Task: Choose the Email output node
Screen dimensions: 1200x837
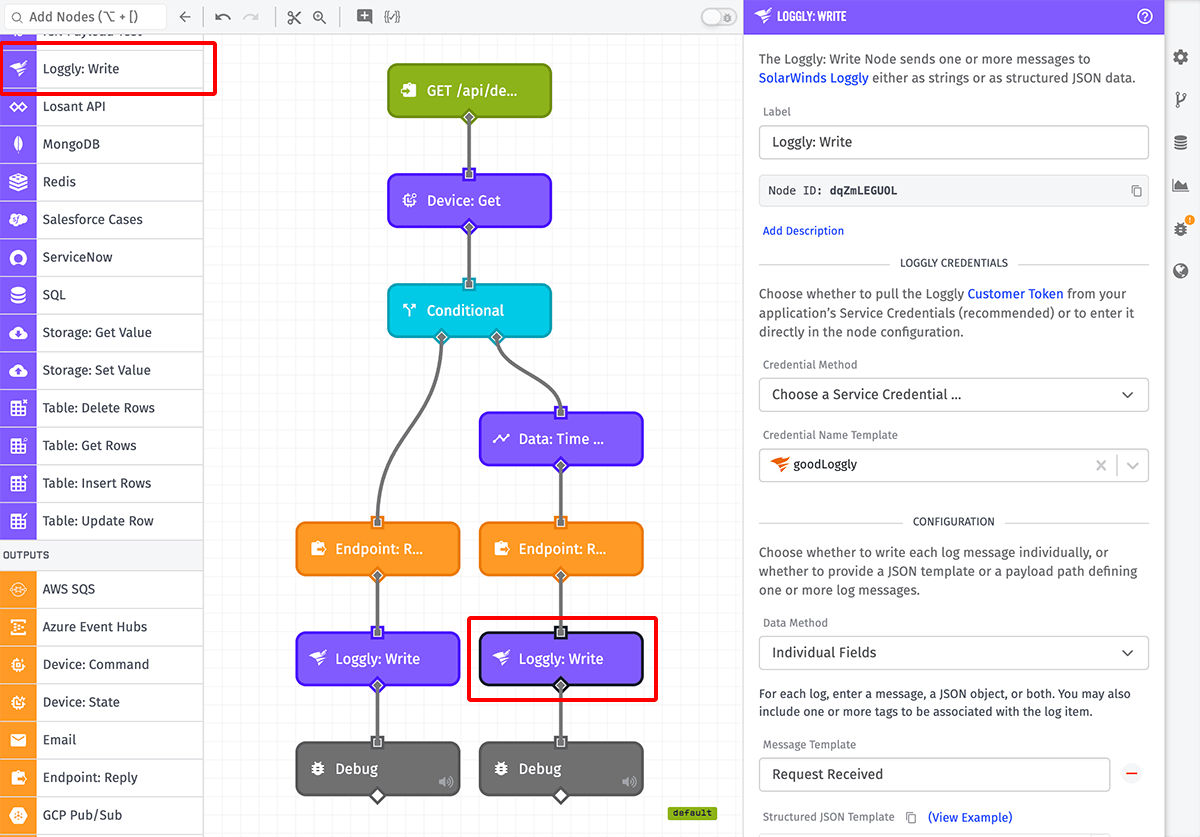Action: 101,740
